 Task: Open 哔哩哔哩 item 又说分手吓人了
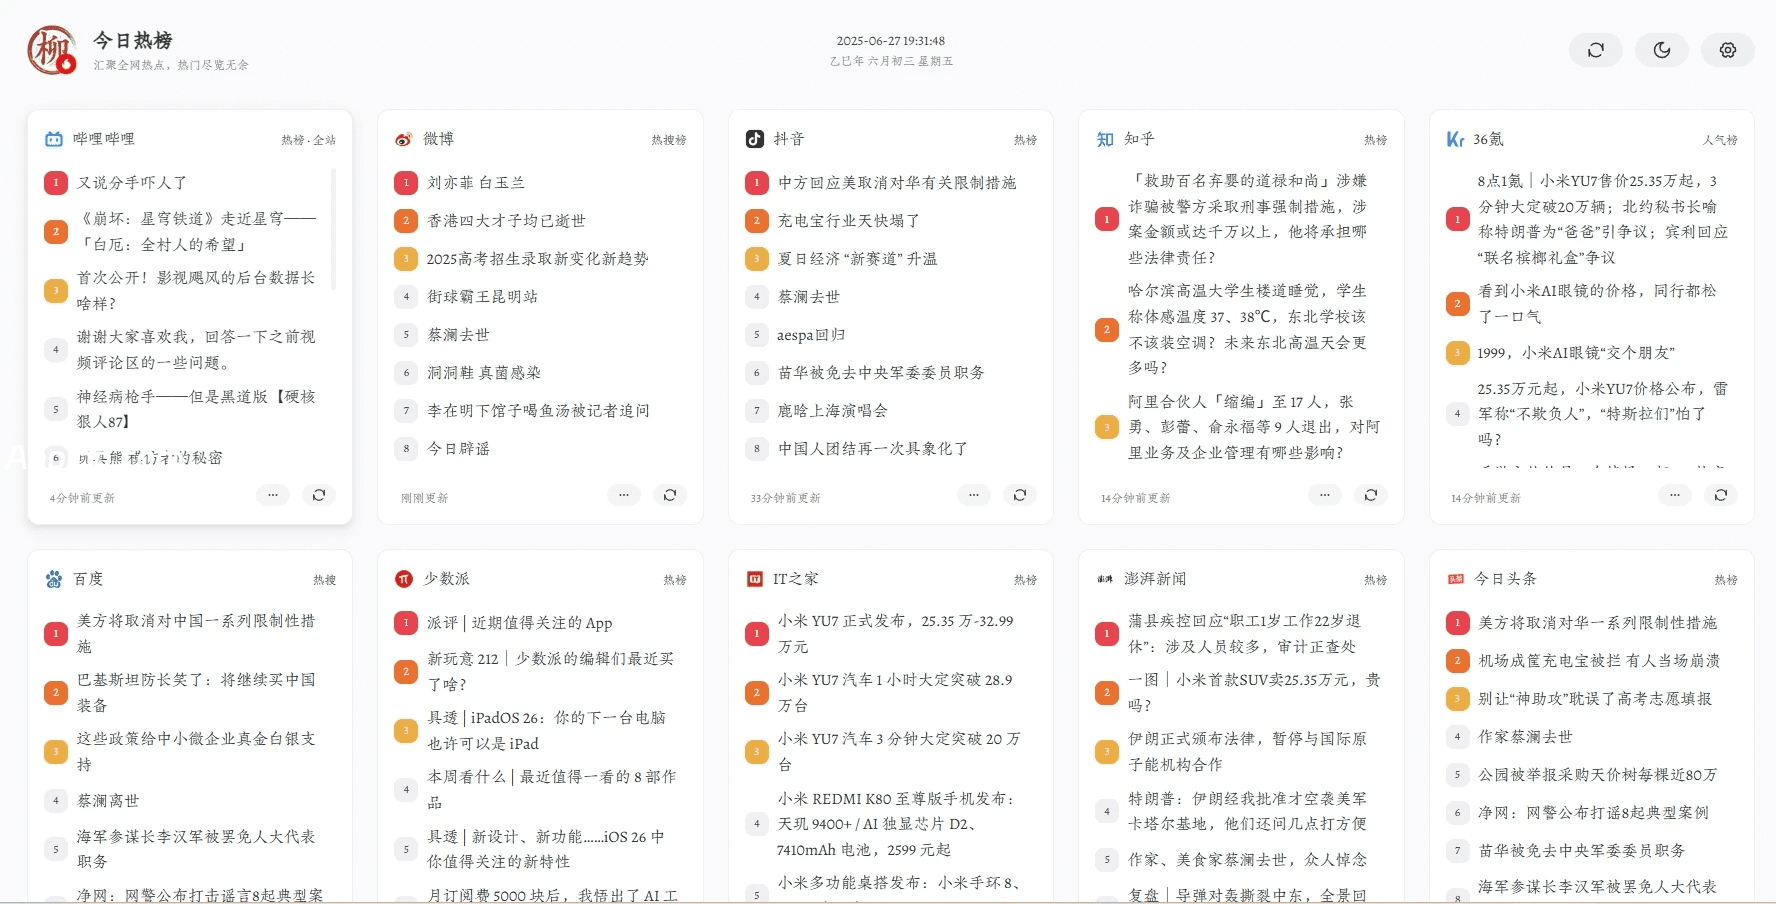click(x=132, y=183)
